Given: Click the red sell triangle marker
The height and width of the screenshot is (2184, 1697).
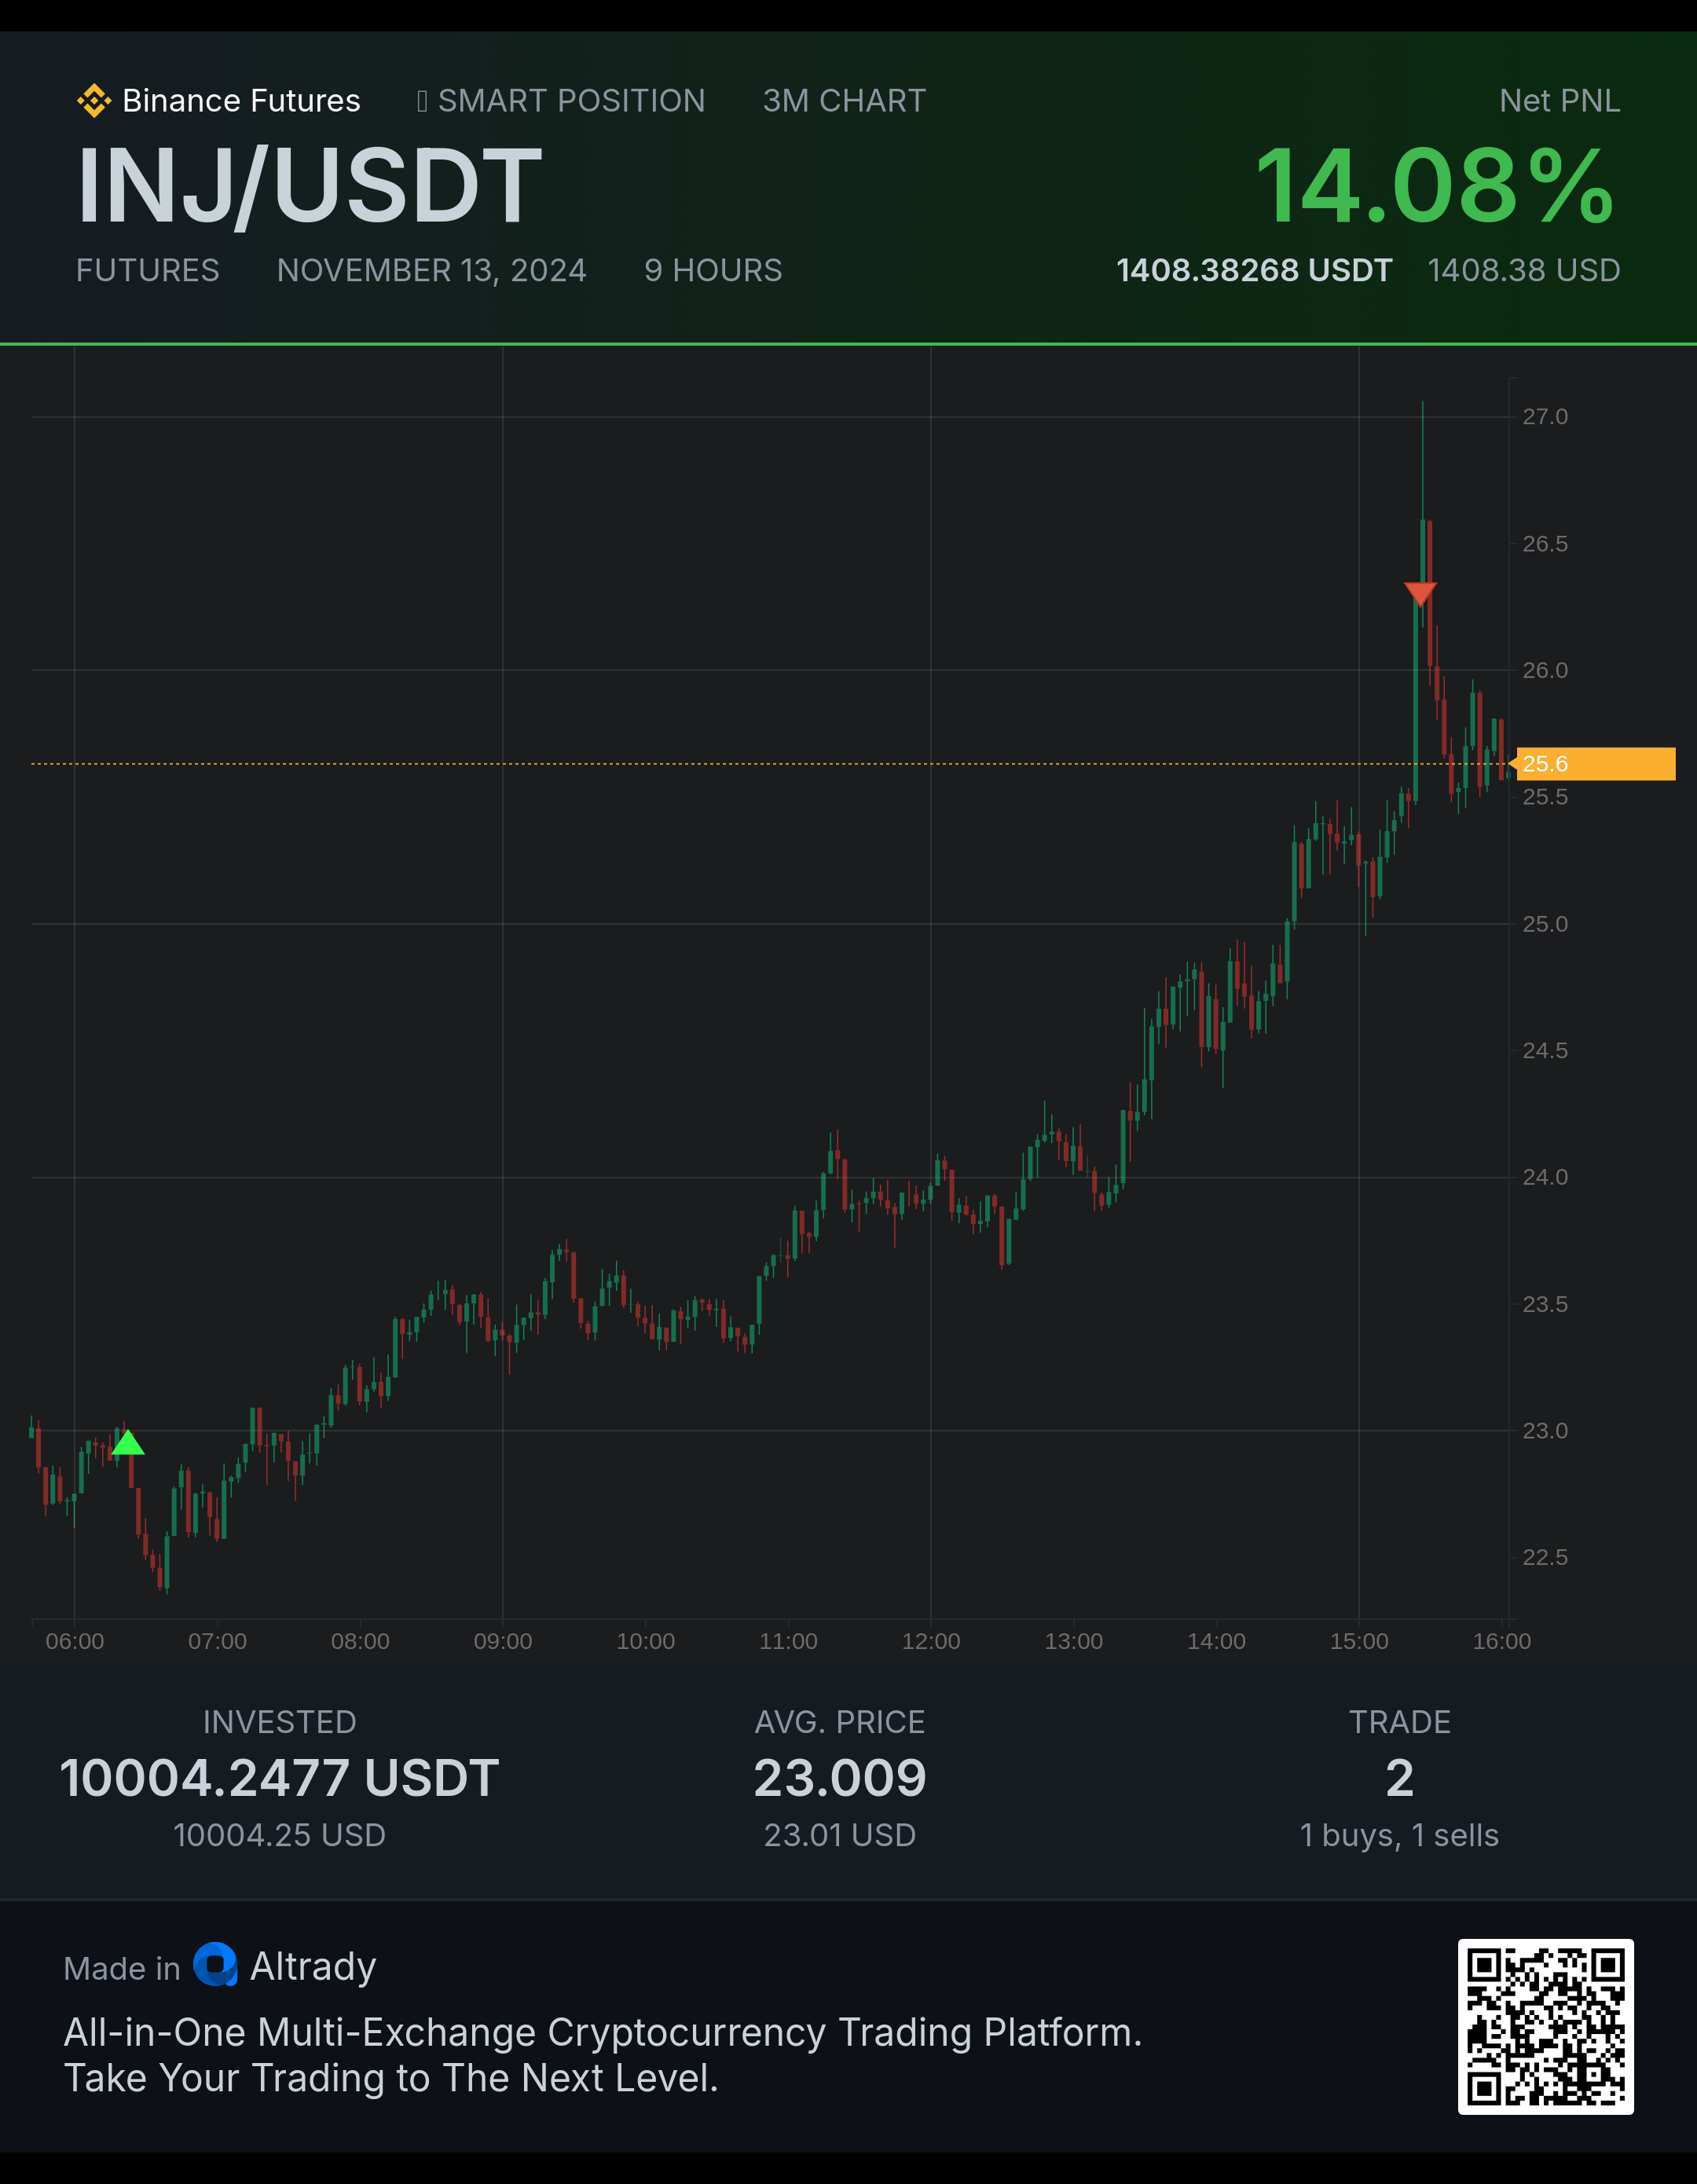Looking at the screenshot, I should pyautogui.click(x=1420, y=594).
